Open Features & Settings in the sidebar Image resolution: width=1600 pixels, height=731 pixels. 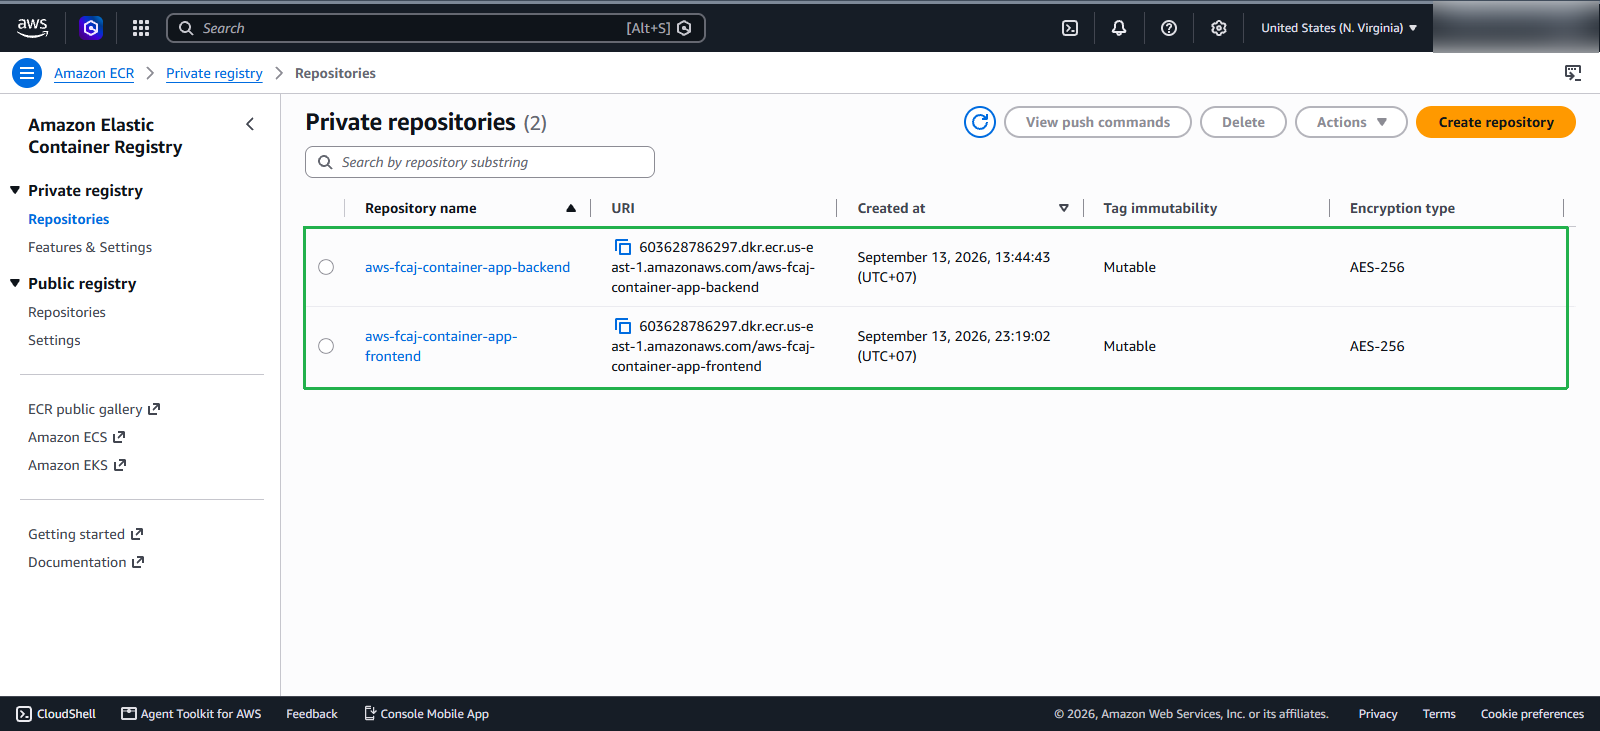(x=90, y=247)
